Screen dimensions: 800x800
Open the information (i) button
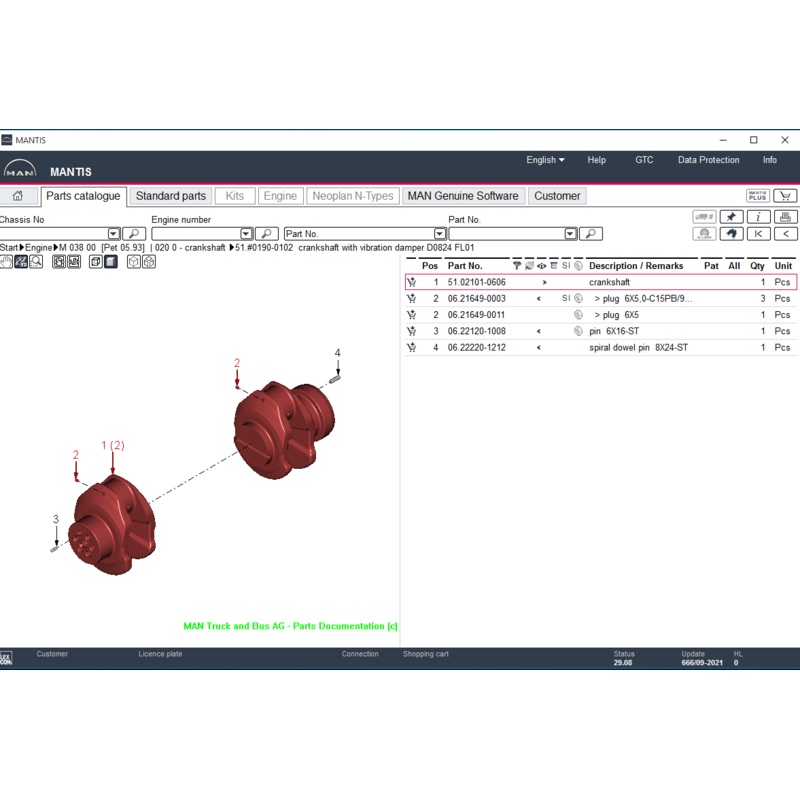click(759, 217)
